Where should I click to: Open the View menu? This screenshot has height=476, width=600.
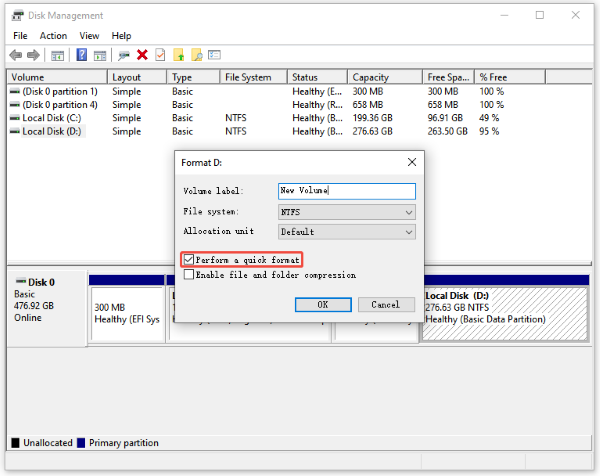click(89, 36)
